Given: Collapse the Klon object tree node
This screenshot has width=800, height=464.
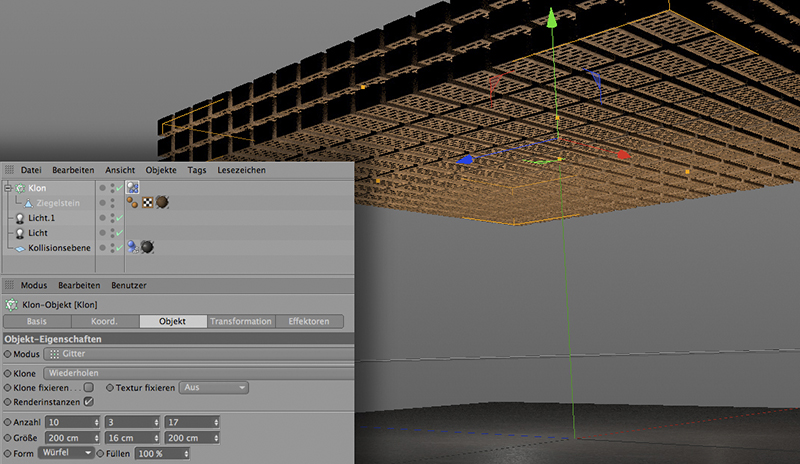Looking at the screenshot, I should point(8,188).
